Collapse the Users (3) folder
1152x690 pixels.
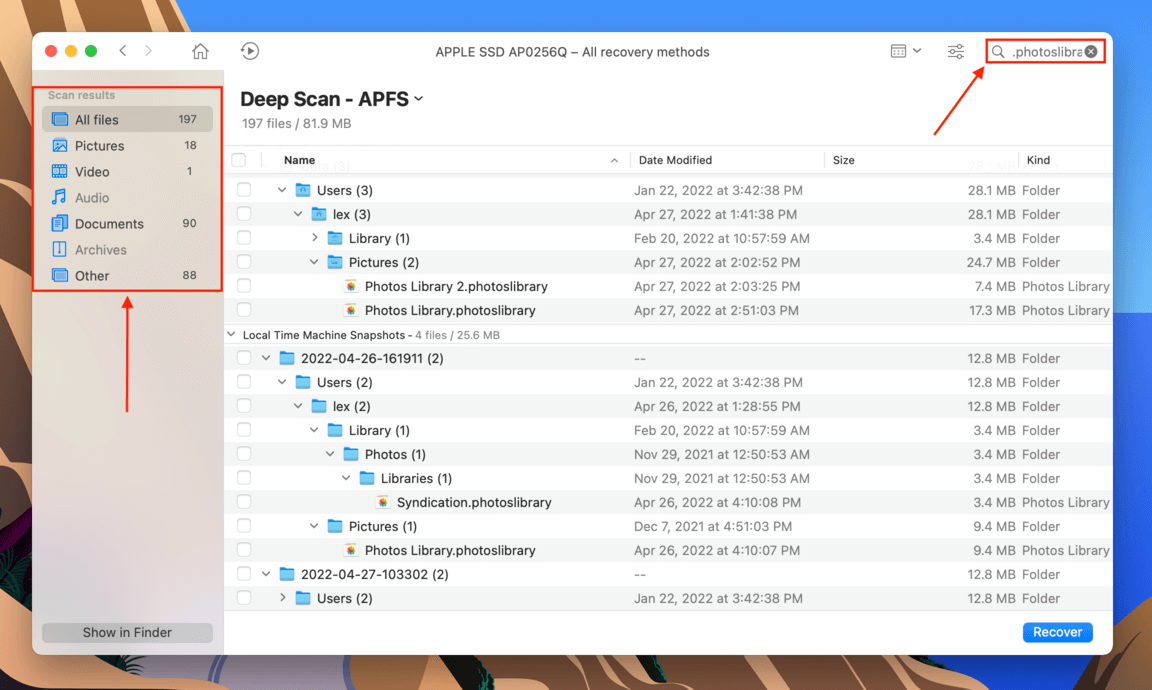pos(282,190)
